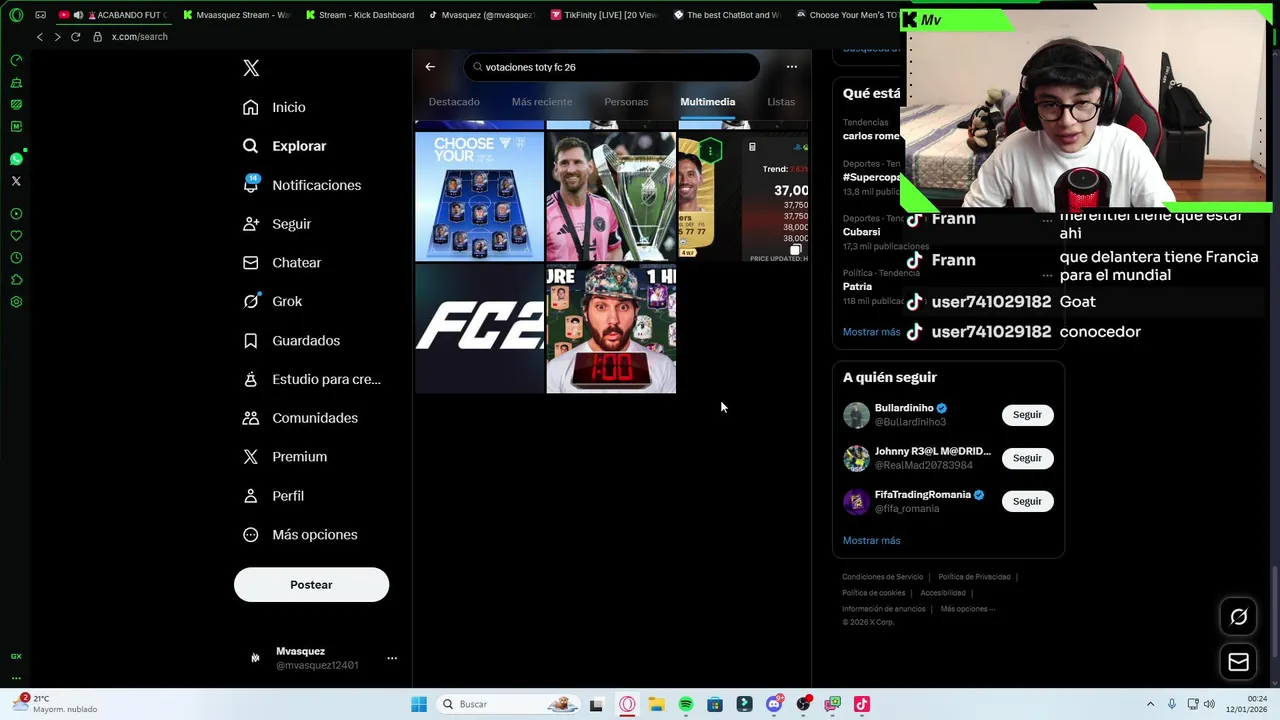
Task: Open Estudio para creadores
Action: click(x=312, y=380)
